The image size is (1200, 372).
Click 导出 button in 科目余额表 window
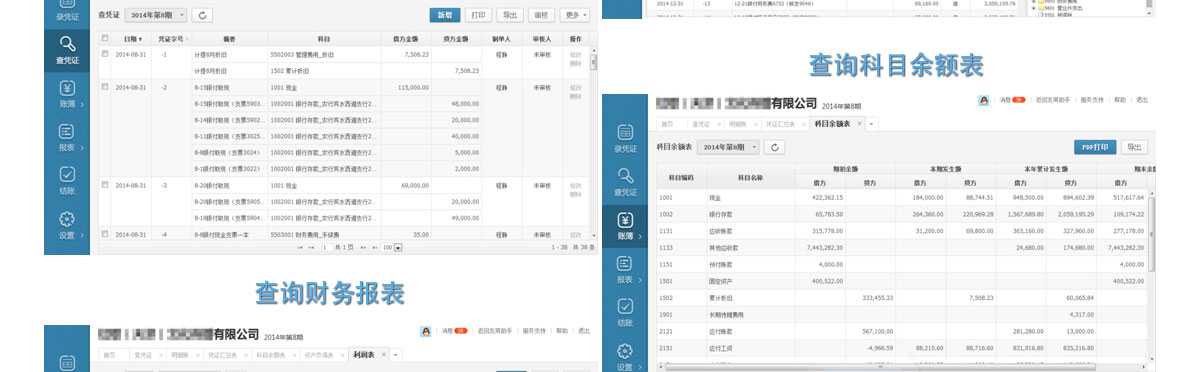tap(1134, 147)
